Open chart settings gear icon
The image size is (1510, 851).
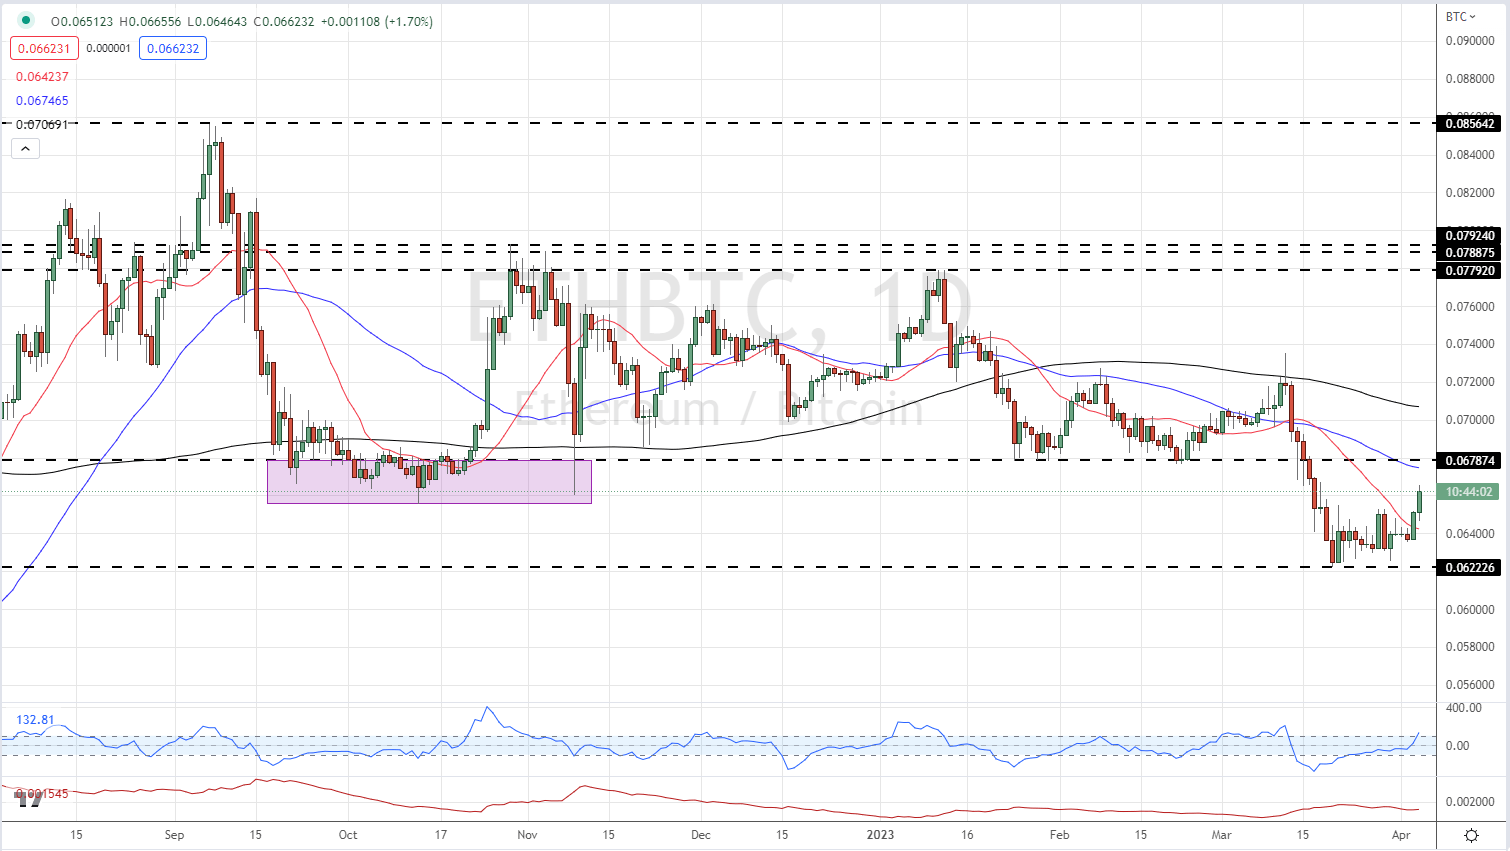(1472, 835)
